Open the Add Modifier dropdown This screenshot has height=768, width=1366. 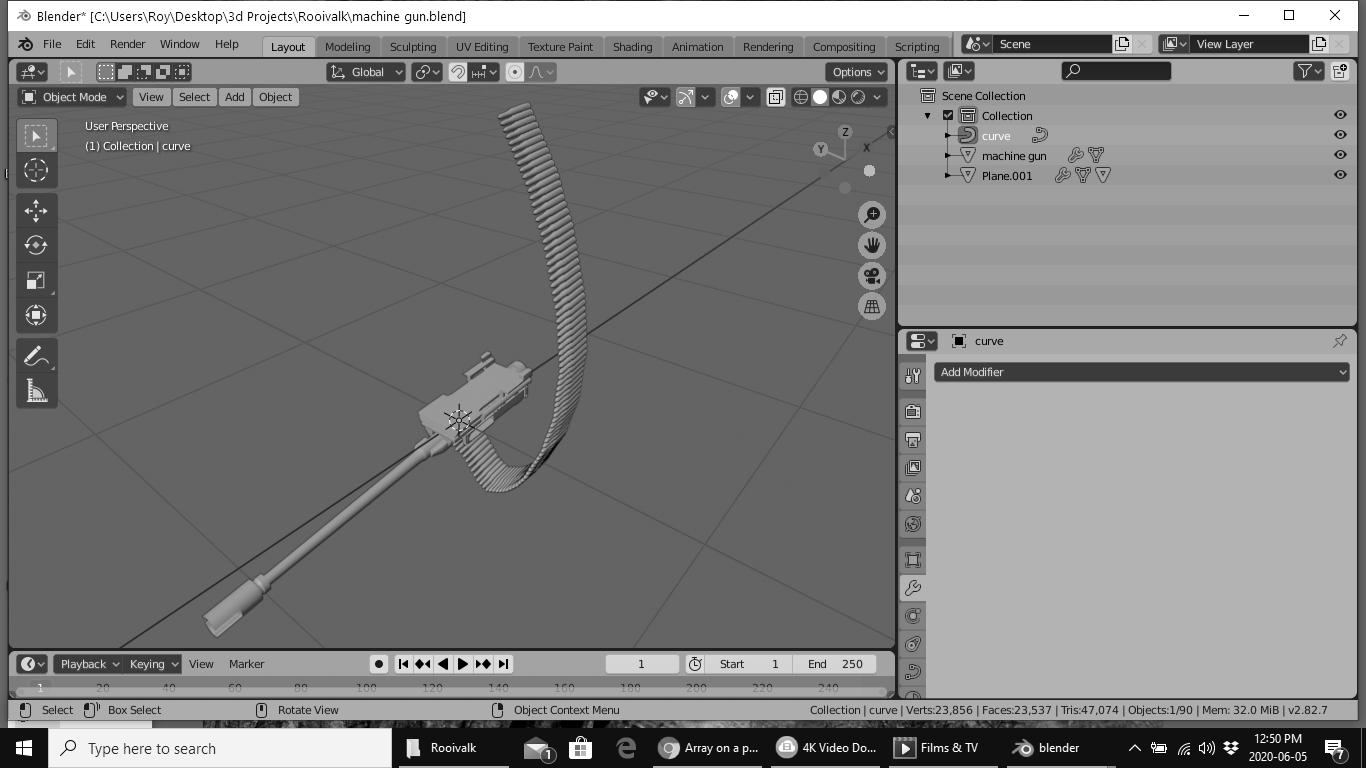(x=1141, y=372)
